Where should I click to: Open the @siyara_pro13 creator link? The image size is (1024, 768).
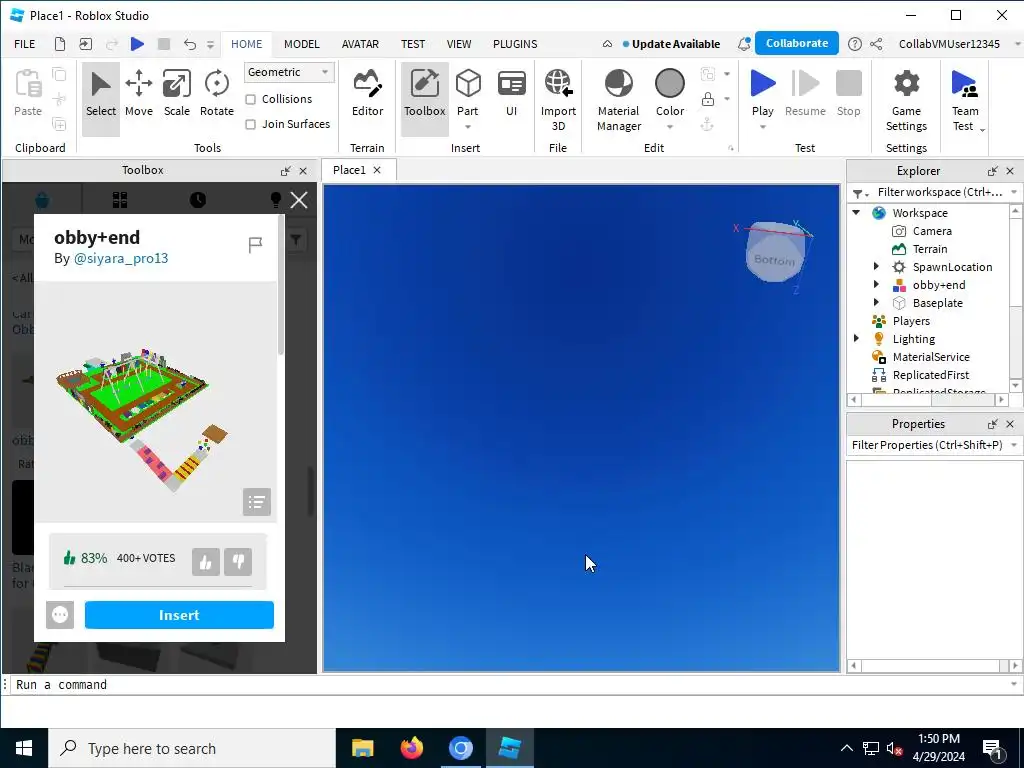pyautogui.click(x=121, y=258)
